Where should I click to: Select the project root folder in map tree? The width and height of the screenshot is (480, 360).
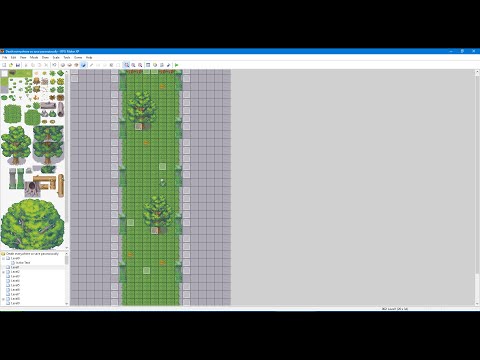30,254
